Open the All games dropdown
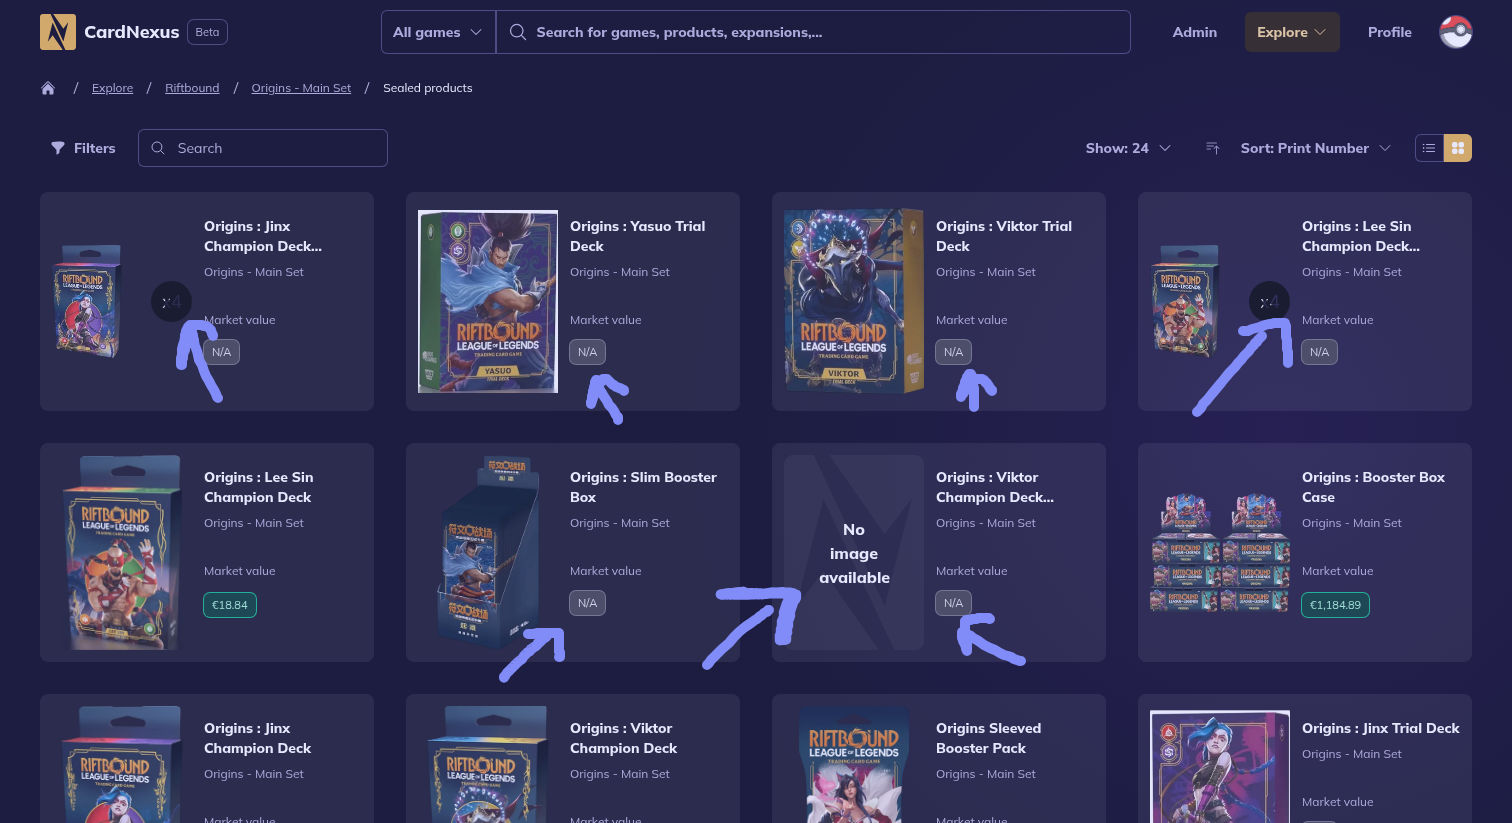Viewport: 1512px width, 823px height. pyautogui.click(x=437, y=32)
